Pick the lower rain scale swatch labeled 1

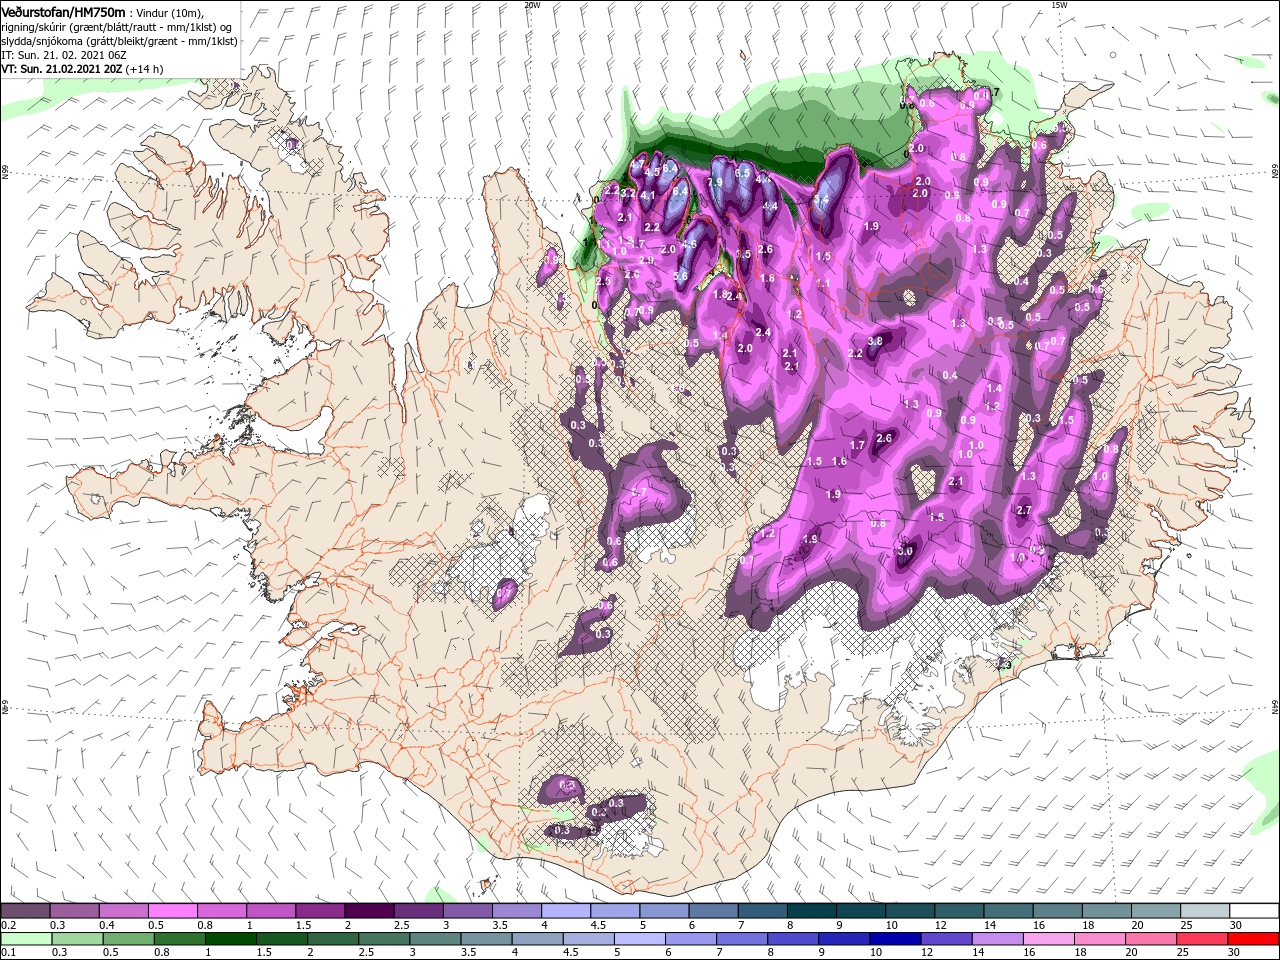coord(230,939)
